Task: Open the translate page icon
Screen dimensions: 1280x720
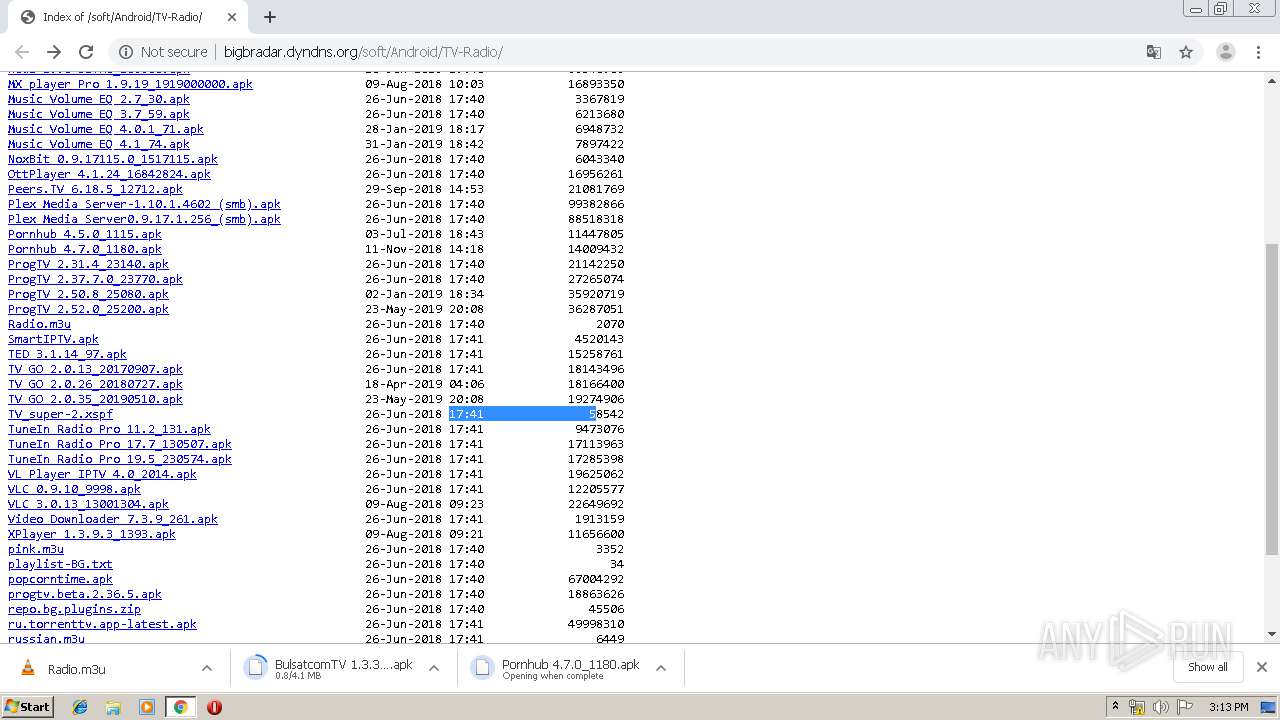Action: (1153, 52)
